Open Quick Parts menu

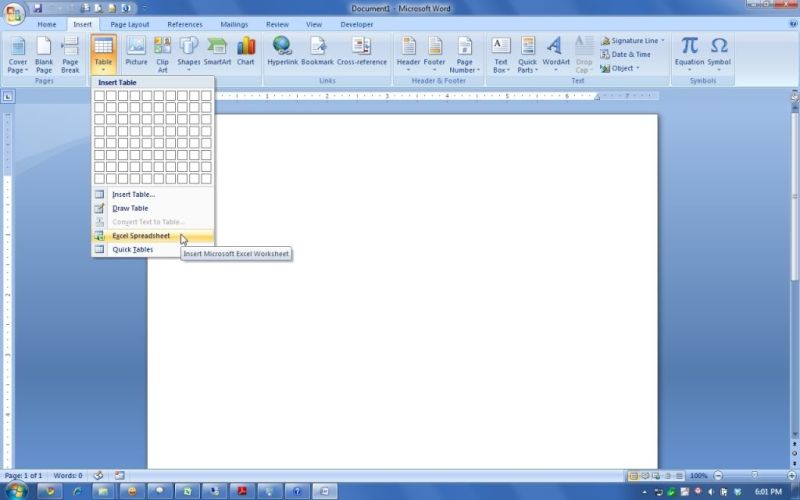[x=527, y=55]
